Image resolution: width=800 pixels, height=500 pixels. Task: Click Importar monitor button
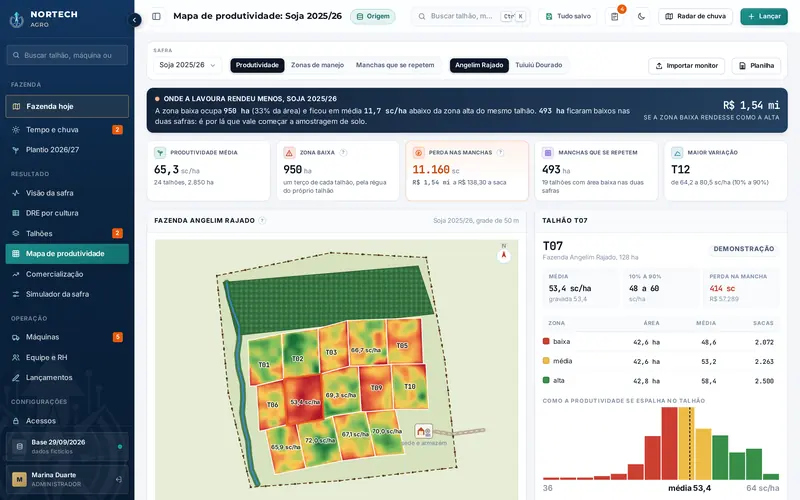tap(687, 65)
